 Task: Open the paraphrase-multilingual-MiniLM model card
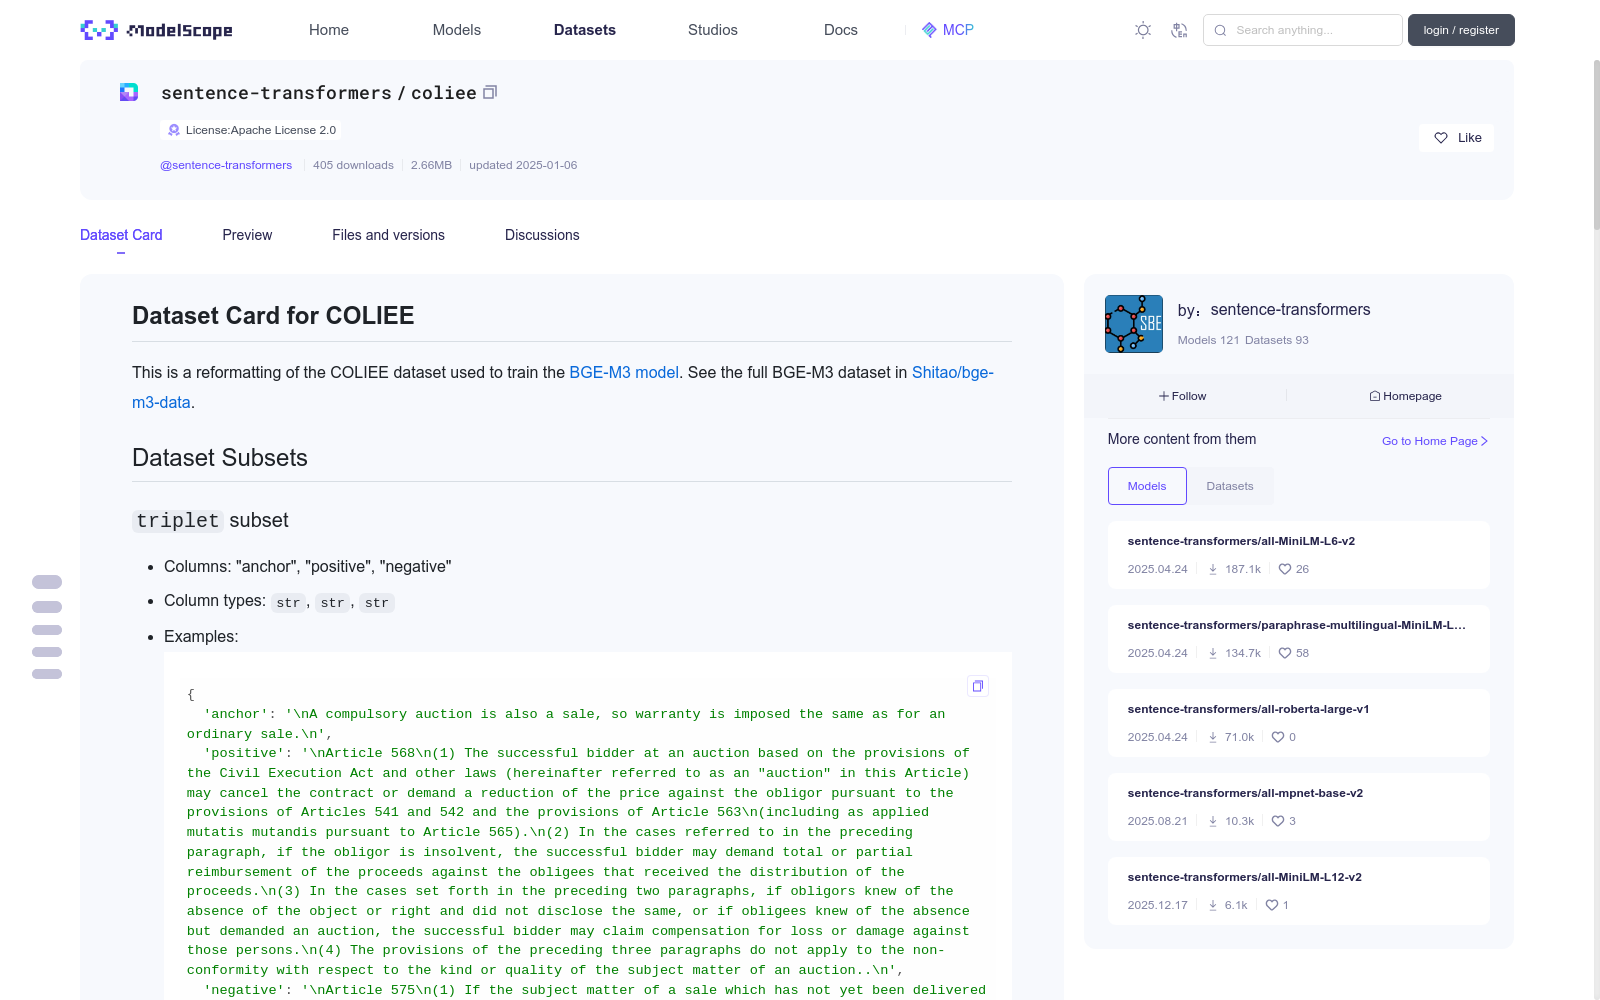pos(1299,639)
